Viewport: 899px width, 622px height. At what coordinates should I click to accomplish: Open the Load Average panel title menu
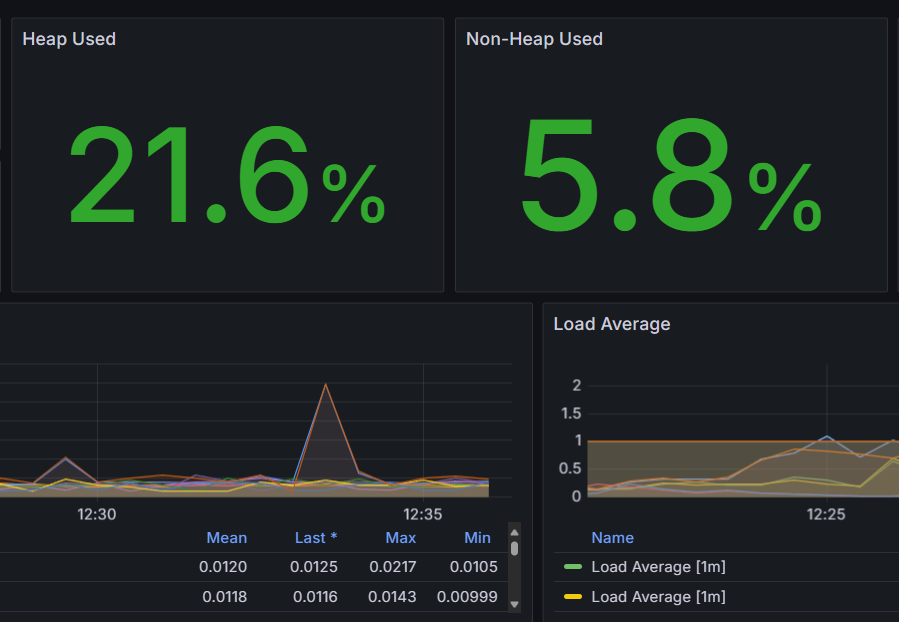[x=611, y=324]
